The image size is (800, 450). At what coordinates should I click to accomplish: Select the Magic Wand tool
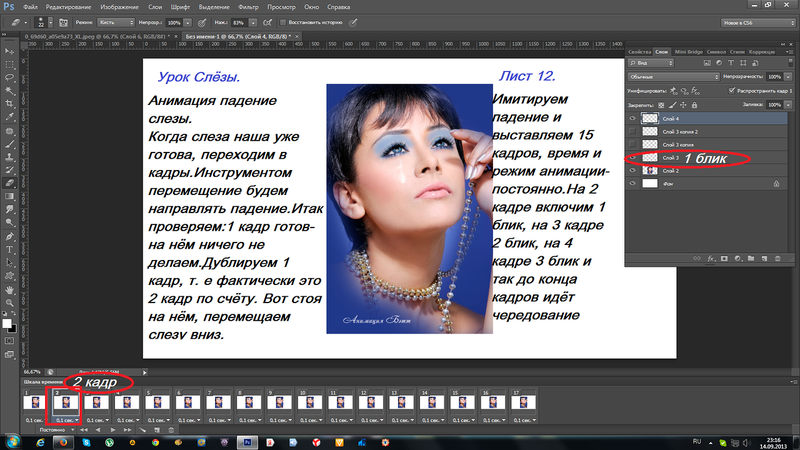click(x=9, y=91)
